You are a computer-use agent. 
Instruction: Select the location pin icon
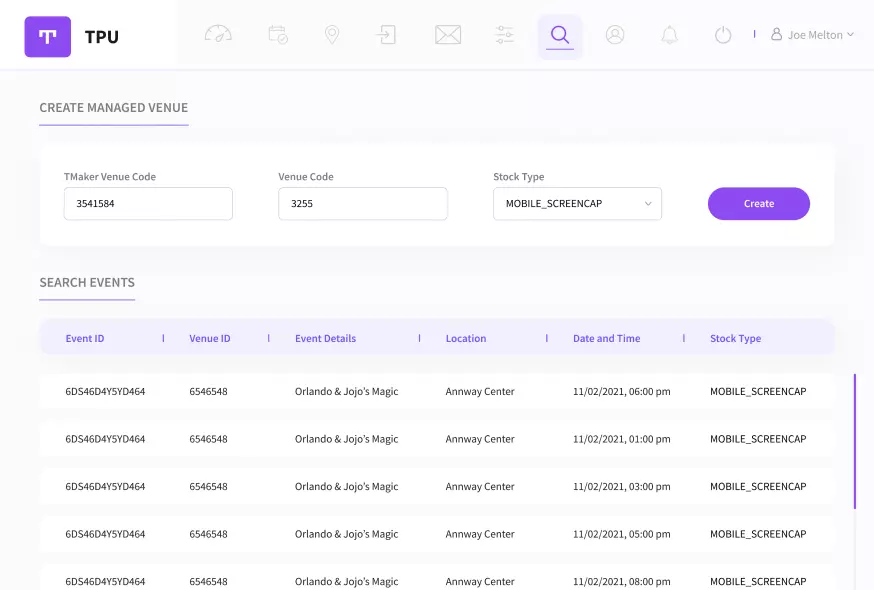(332, 35)
